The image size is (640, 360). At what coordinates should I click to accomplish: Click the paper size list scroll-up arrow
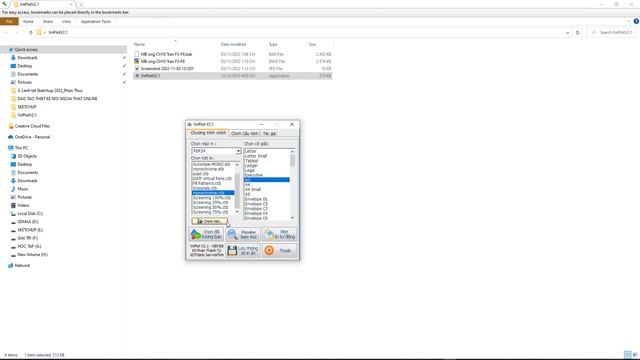[292, 151]
